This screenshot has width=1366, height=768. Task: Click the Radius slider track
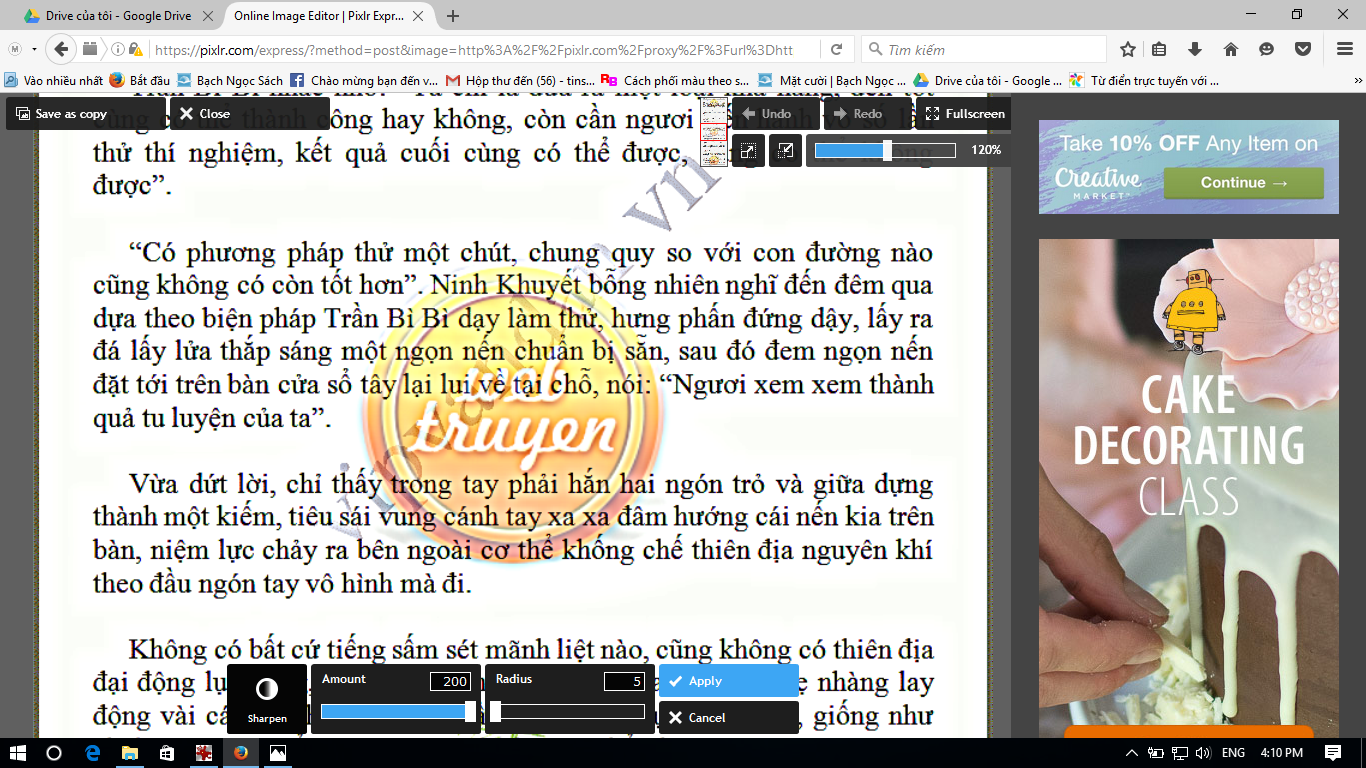pyautogui.click(x=570, y=712)
